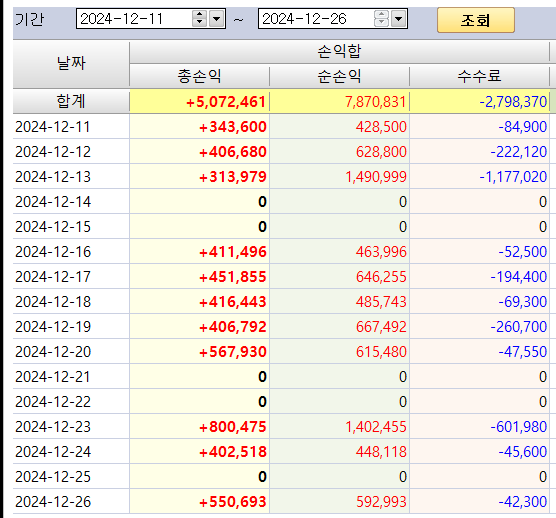Viewport: 556px width, 518px height.
Task: Open the start date 2024-12-11 dropdown
Action: pos(217,19)
